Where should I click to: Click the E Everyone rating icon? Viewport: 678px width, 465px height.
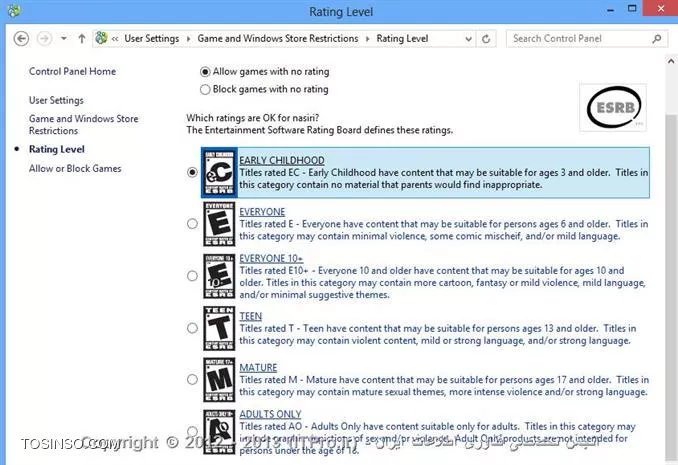220,224
